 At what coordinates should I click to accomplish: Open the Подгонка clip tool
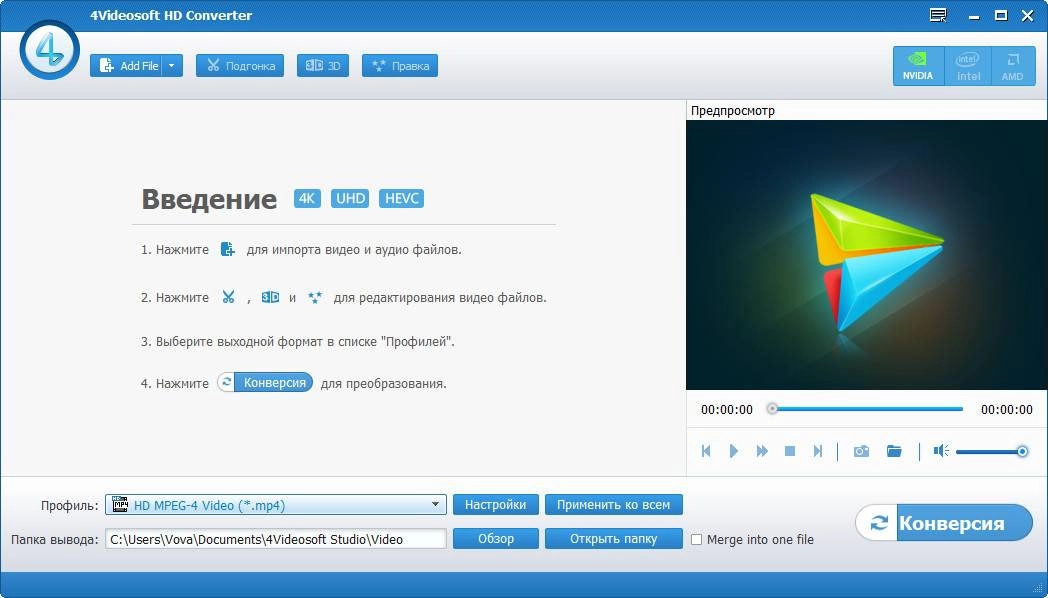tap(240, 65)
